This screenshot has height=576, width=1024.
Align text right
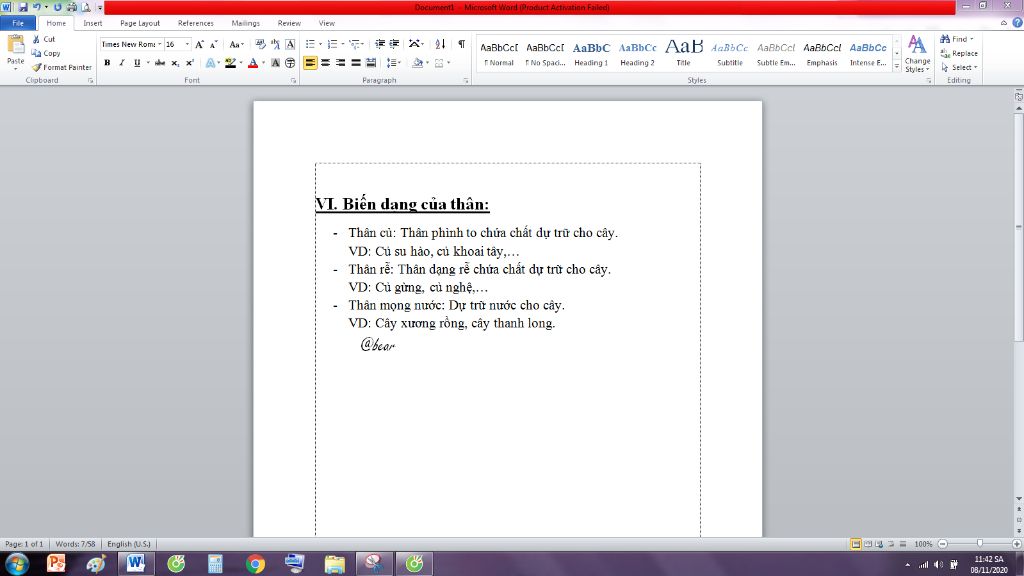[x=340, y=63]
